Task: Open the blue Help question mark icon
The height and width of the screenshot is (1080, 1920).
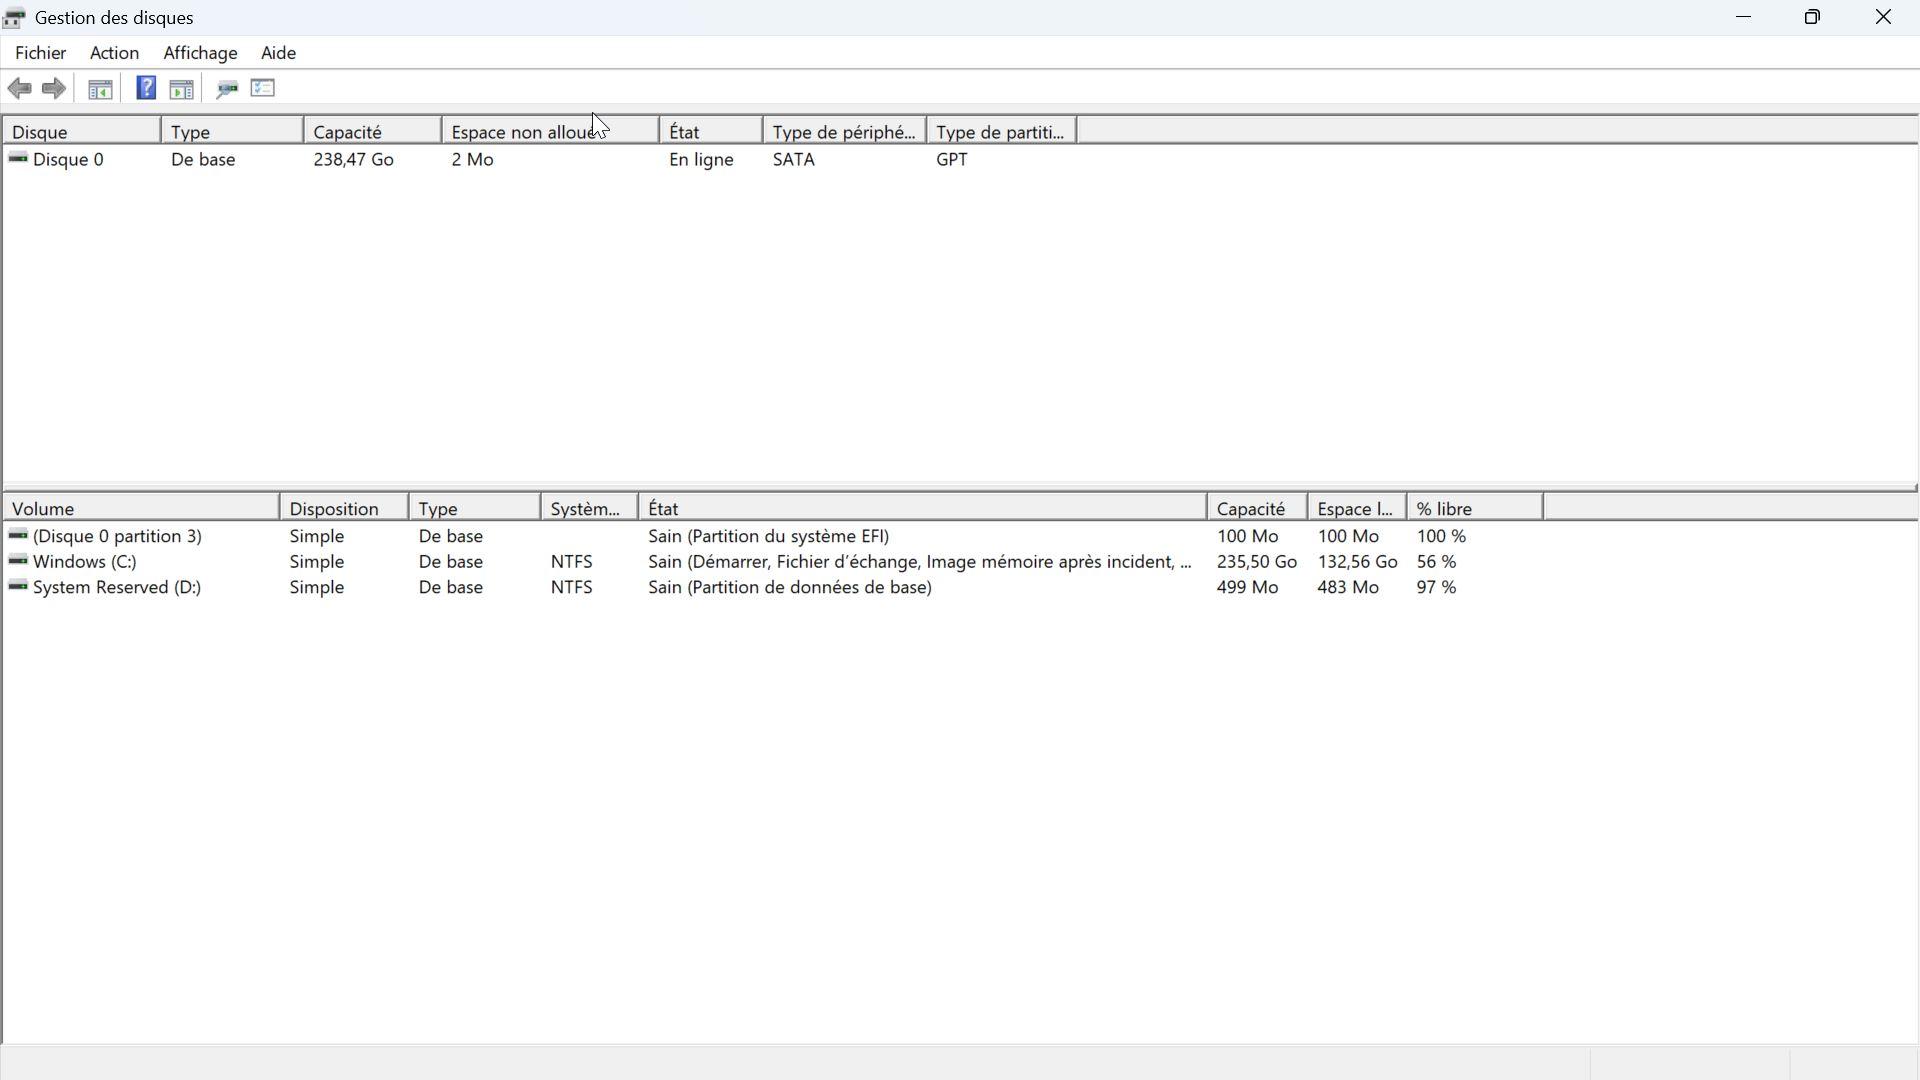Action: (x=146, y=89)
